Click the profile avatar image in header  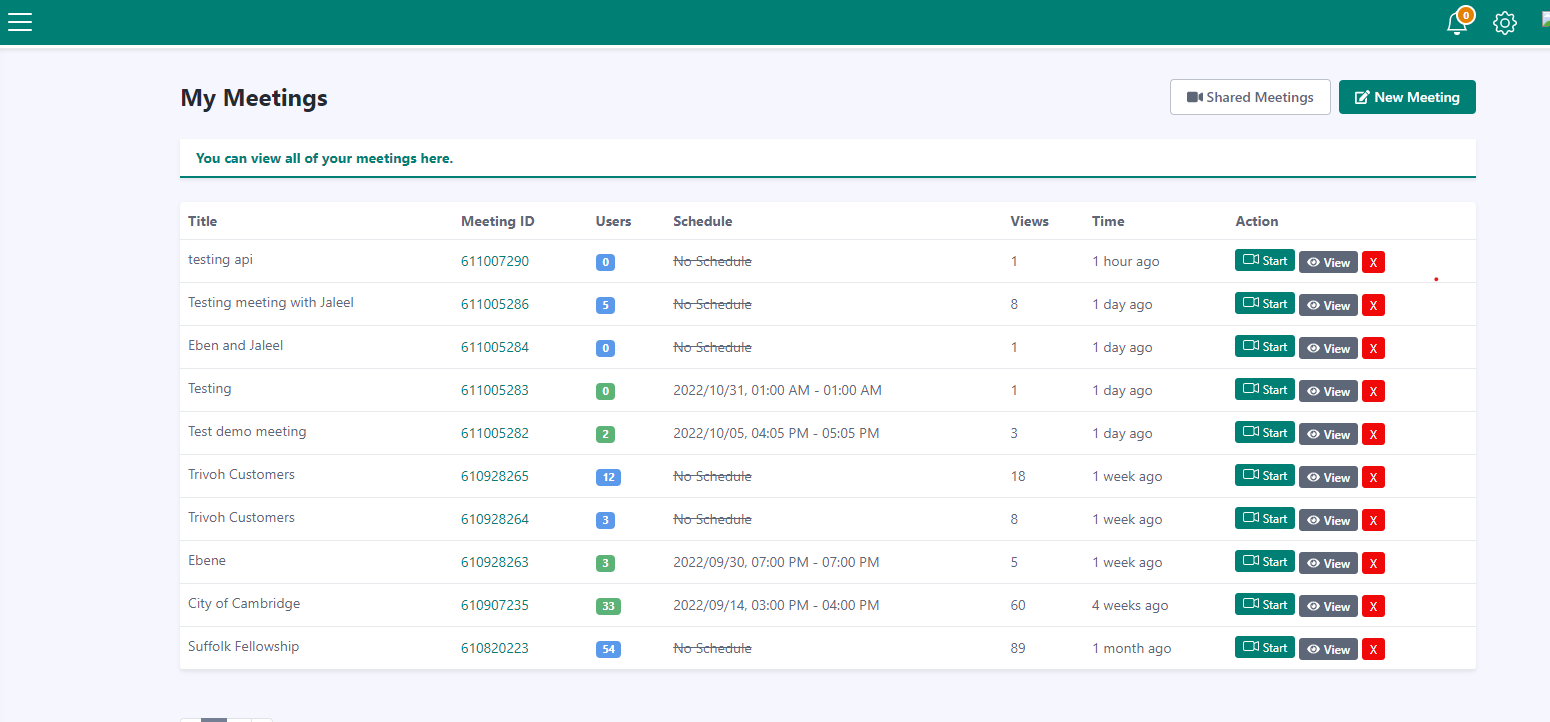[x=1544, y=18]
